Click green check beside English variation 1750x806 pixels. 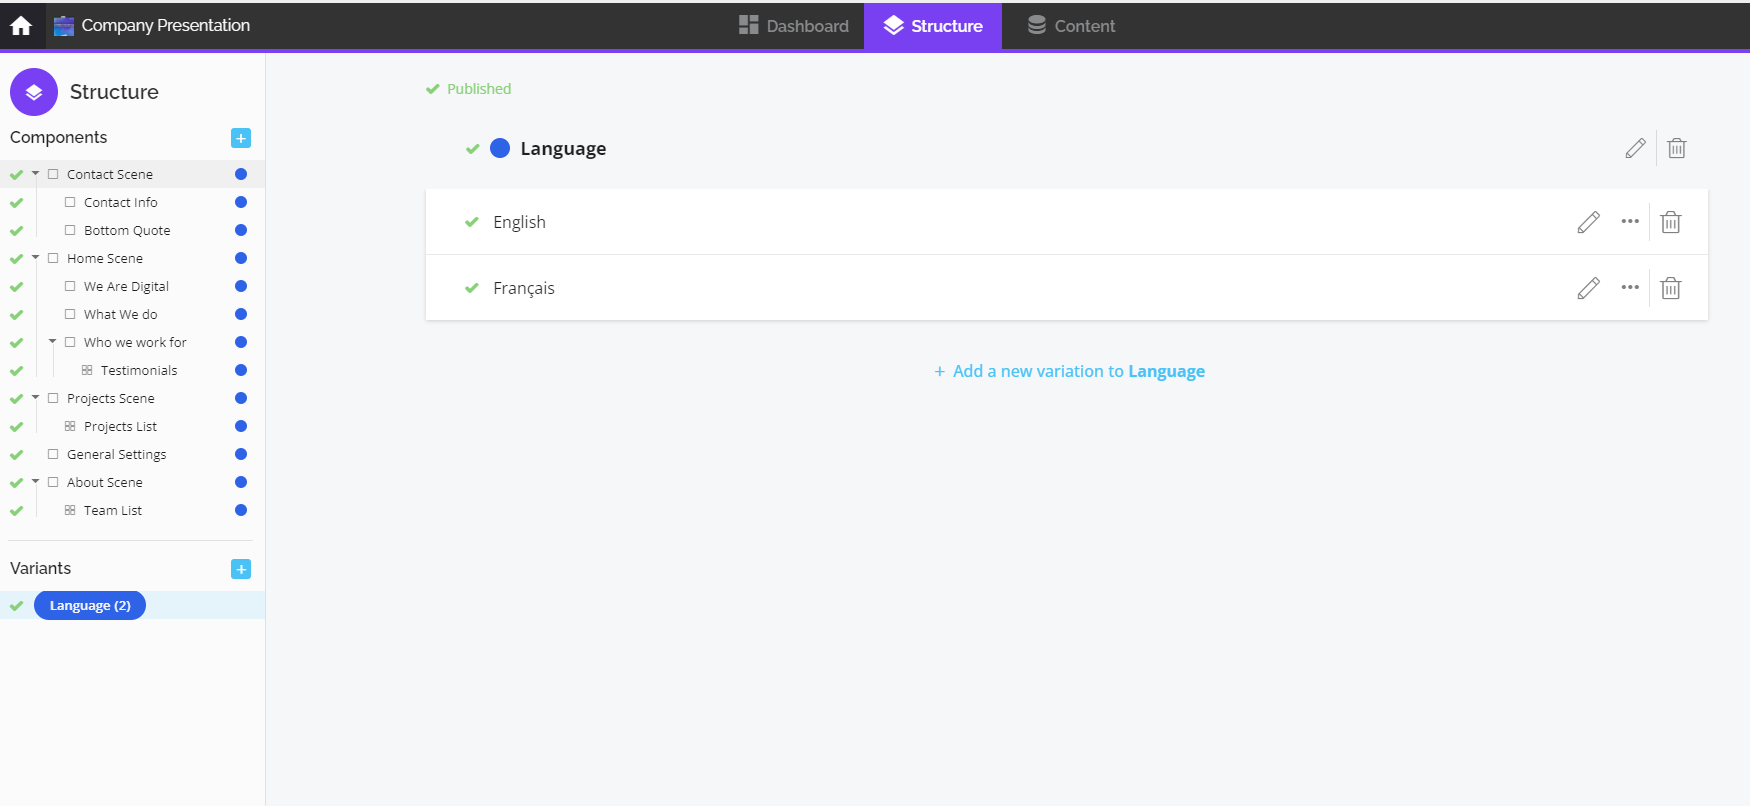(472, 222)
